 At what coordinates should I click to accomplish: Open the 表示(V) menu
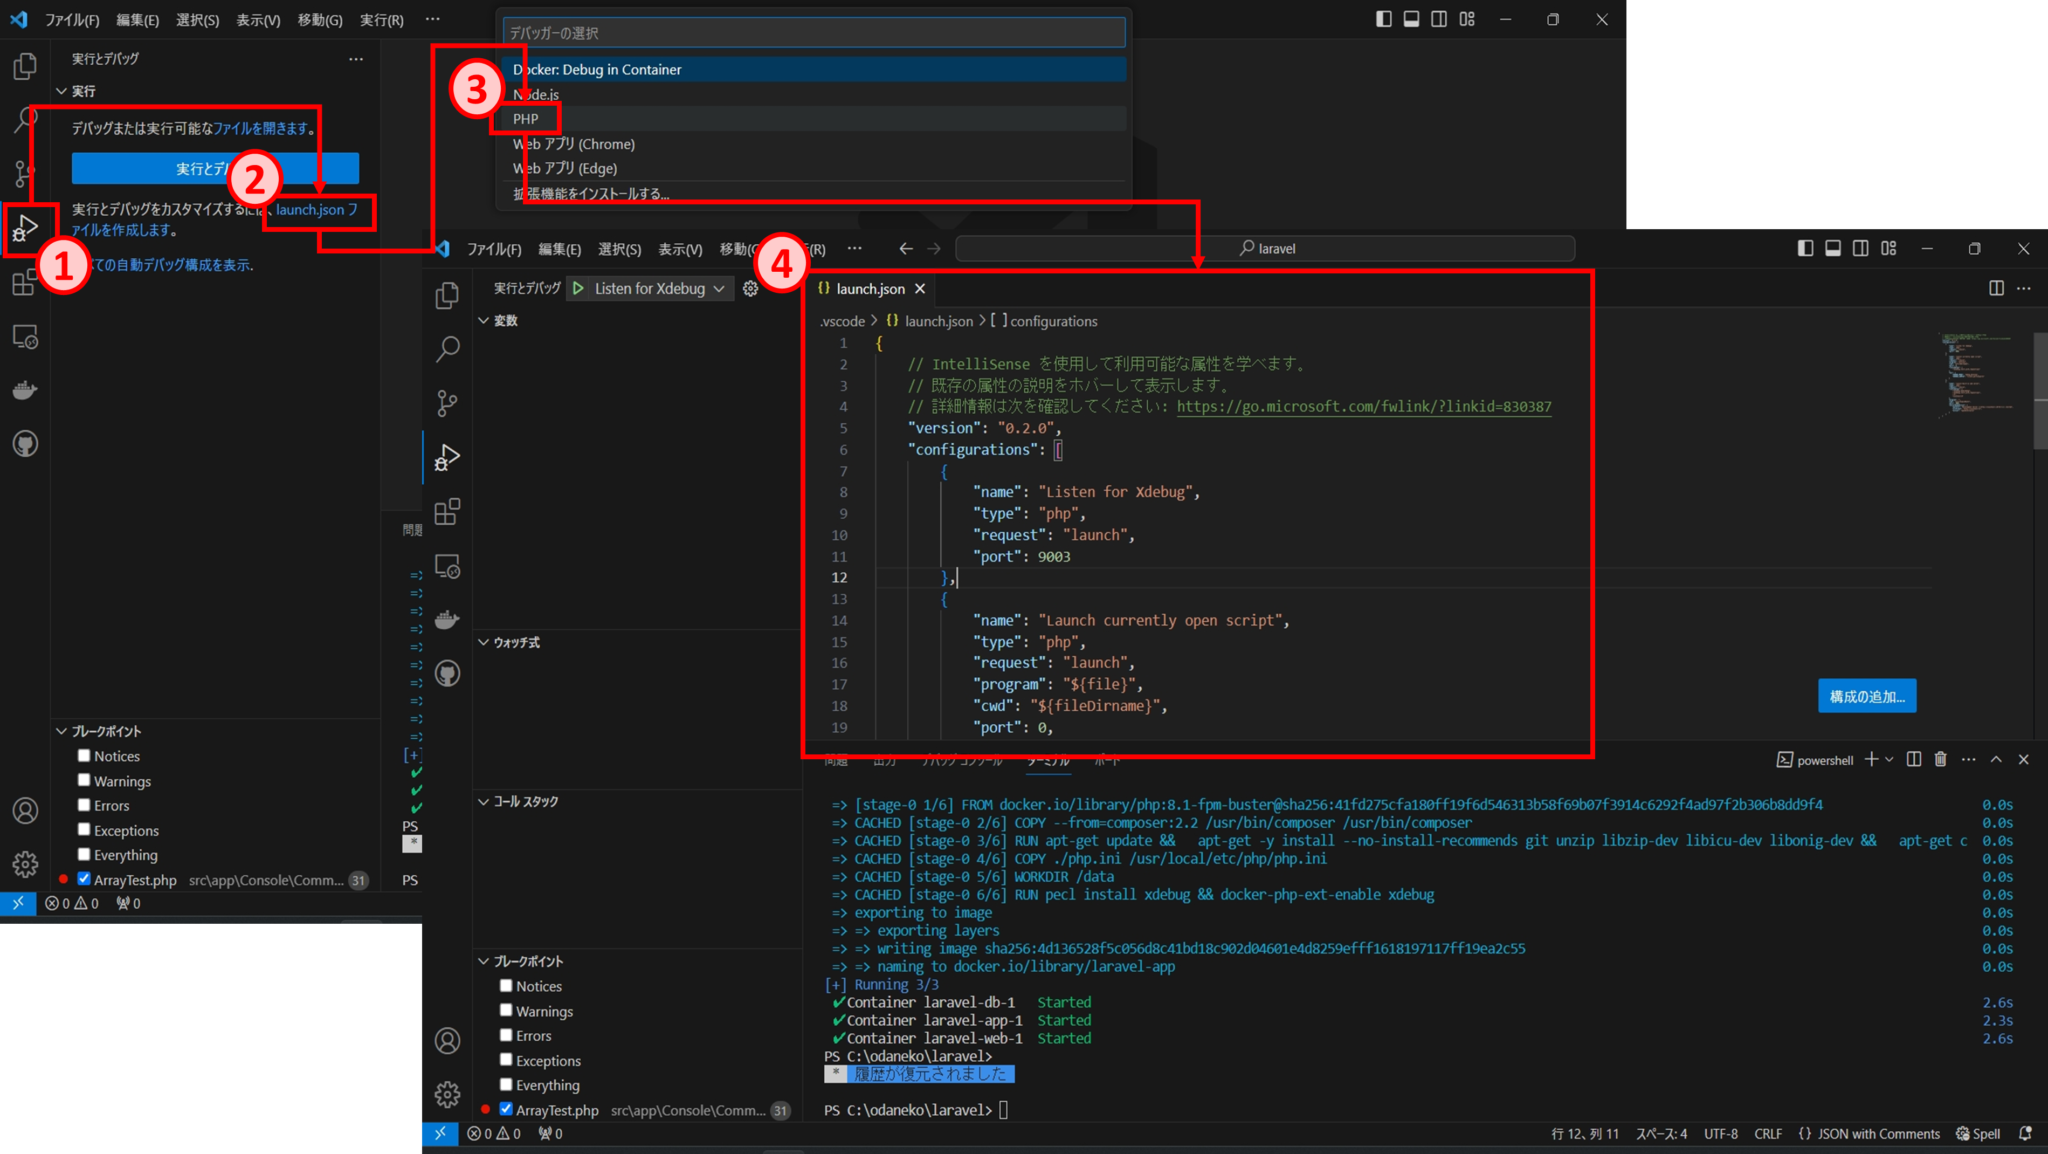pos(680,248)
